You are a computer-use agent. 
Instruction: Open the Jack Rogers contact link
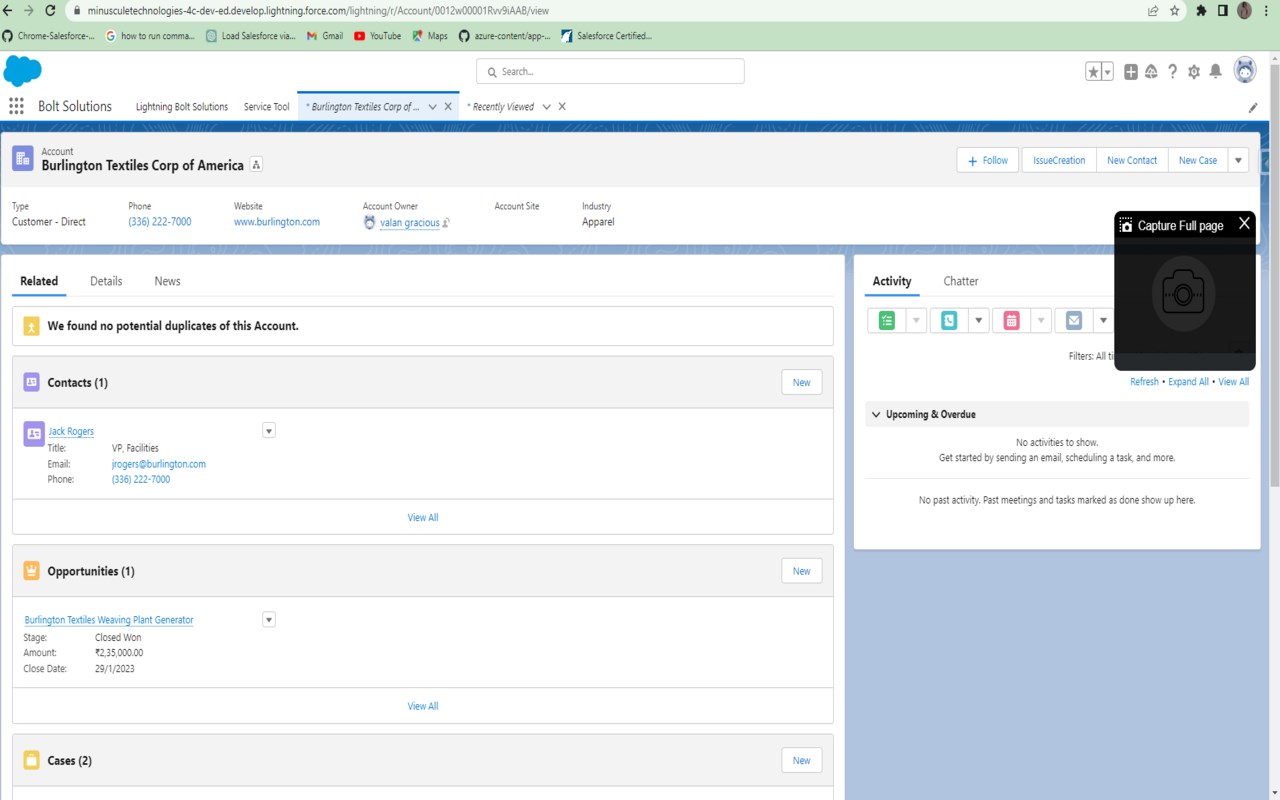click(x=71, y=431)
